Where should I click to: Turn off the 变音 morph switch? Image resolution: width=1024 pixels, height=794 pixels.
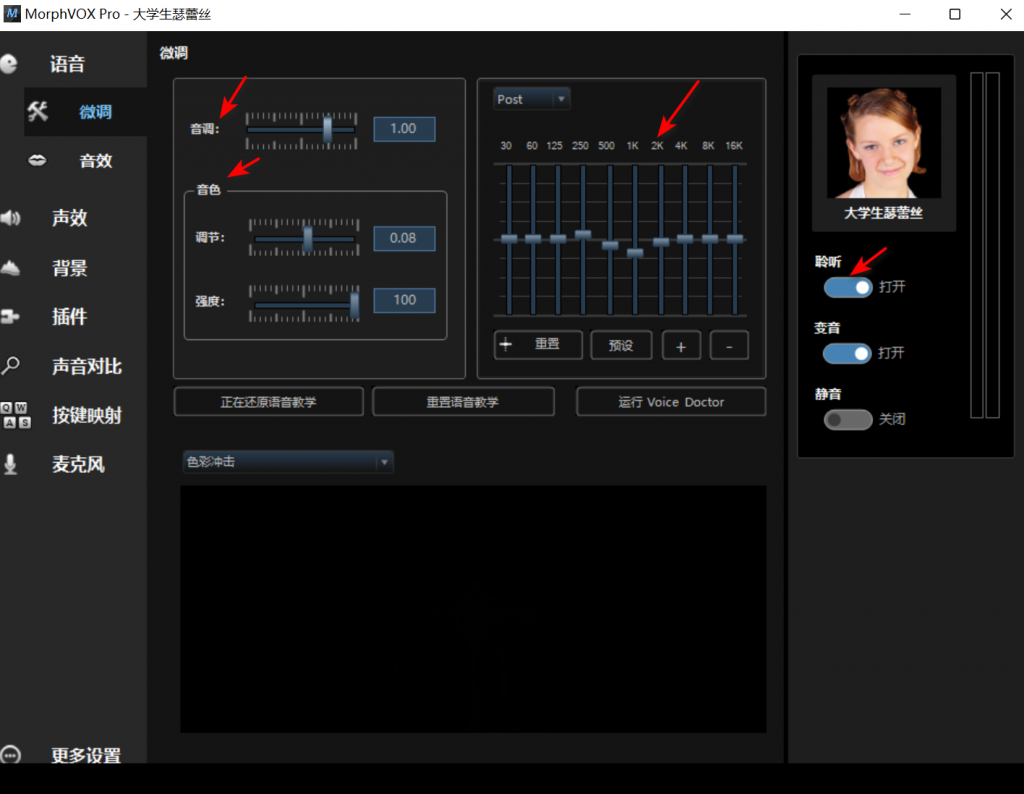[x=847, y=353]
